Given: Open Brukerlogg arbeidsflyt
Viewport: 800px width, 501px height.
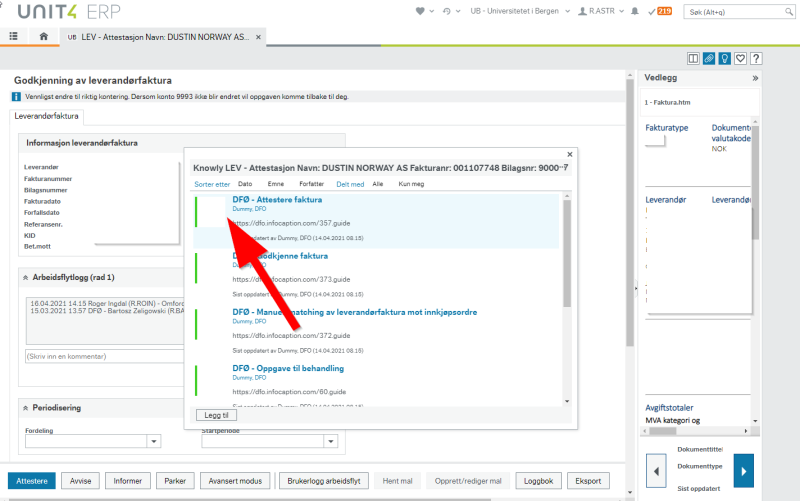Looking at the screenshot, I should pyautogui.click(x=324, y=481).
